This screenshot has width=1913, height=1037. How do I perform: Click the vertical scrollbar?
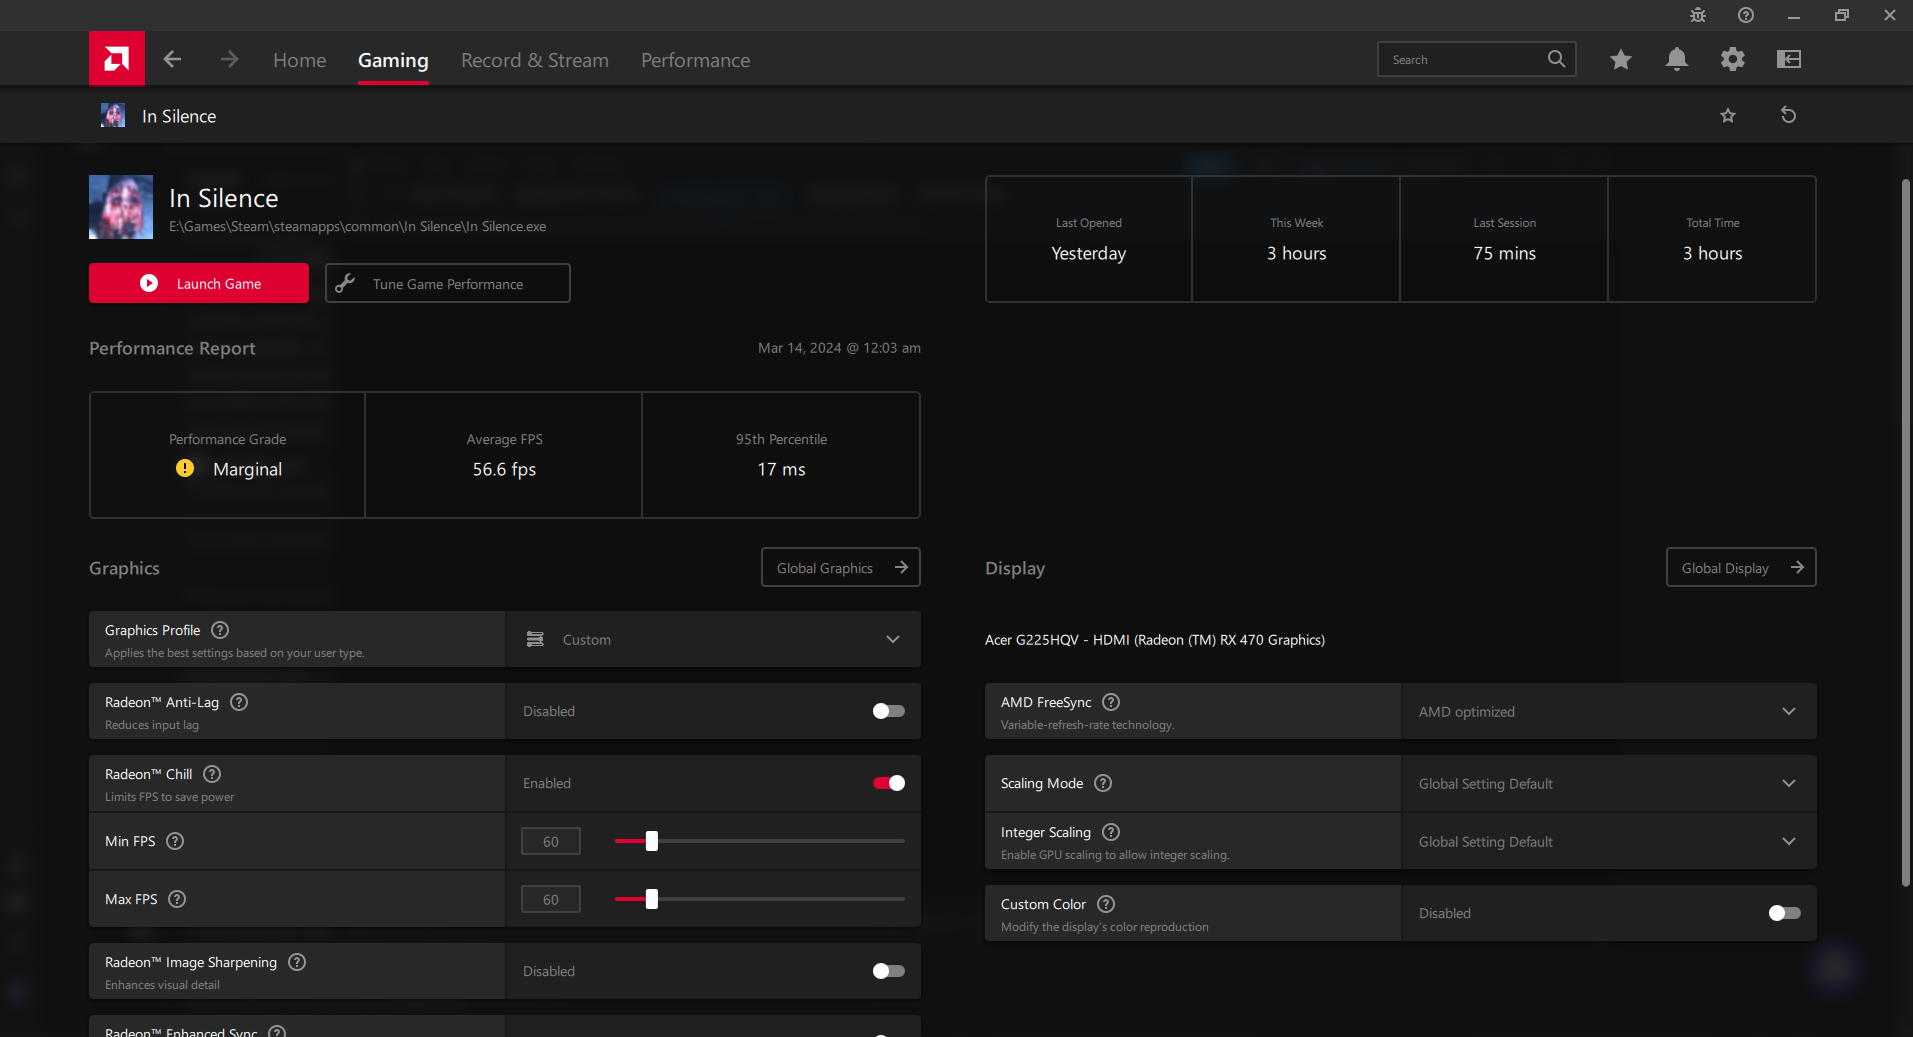(x=1906, y=532)
